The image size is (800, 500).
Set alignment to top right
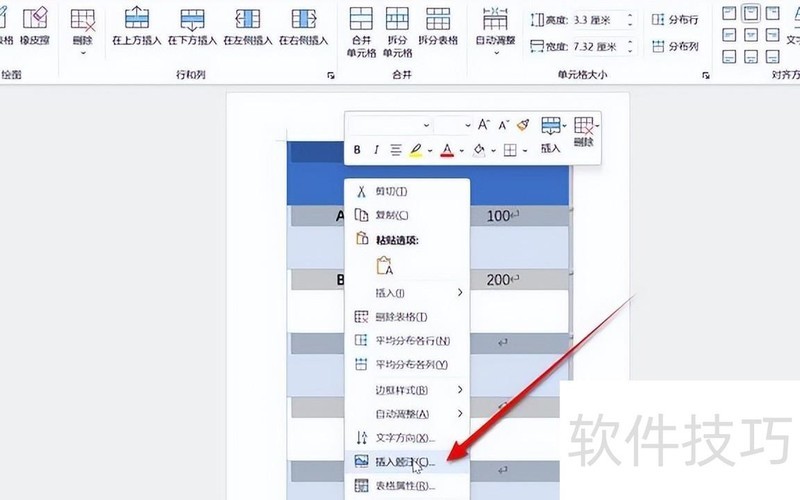(772, 13)
